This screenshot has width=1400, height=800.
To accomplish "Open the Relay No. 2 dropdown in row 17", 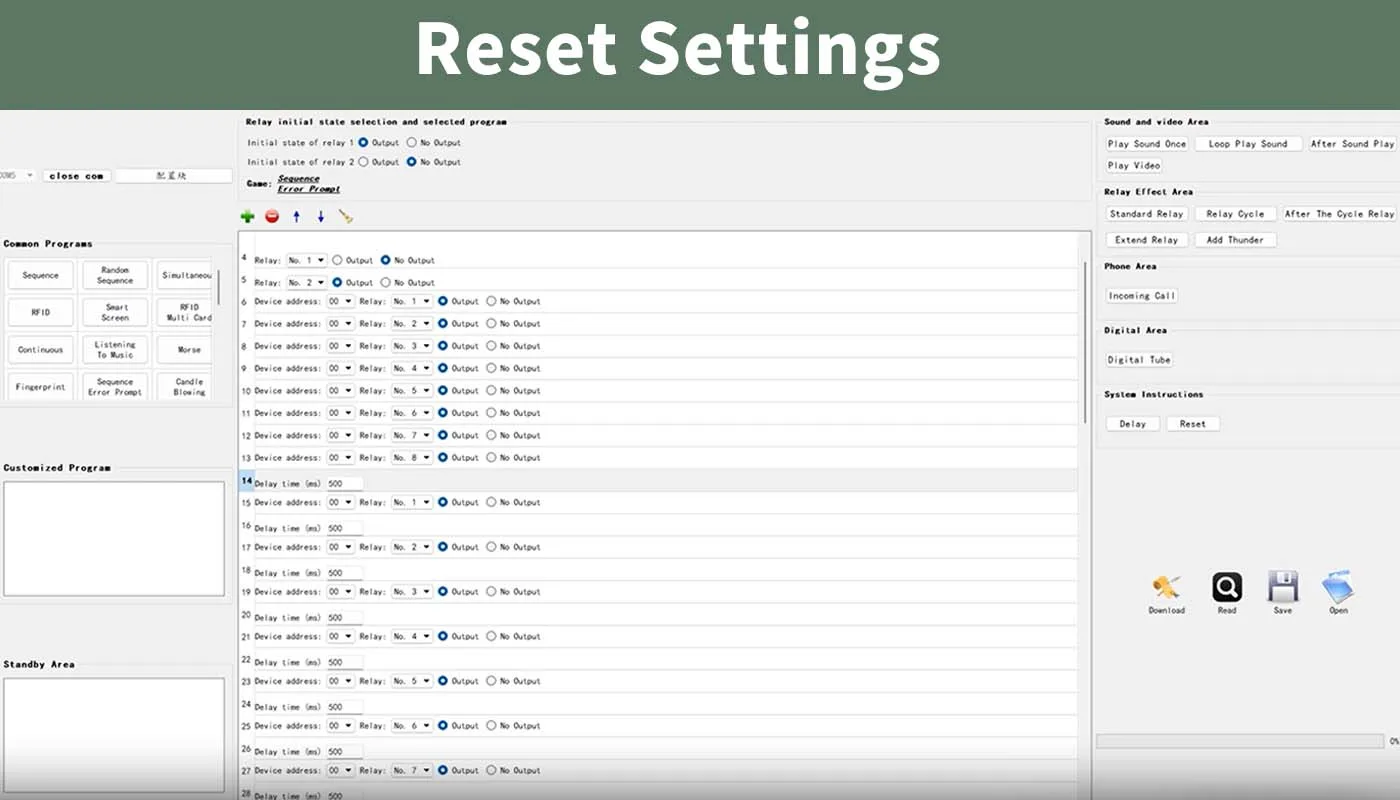I will point(412,547).
